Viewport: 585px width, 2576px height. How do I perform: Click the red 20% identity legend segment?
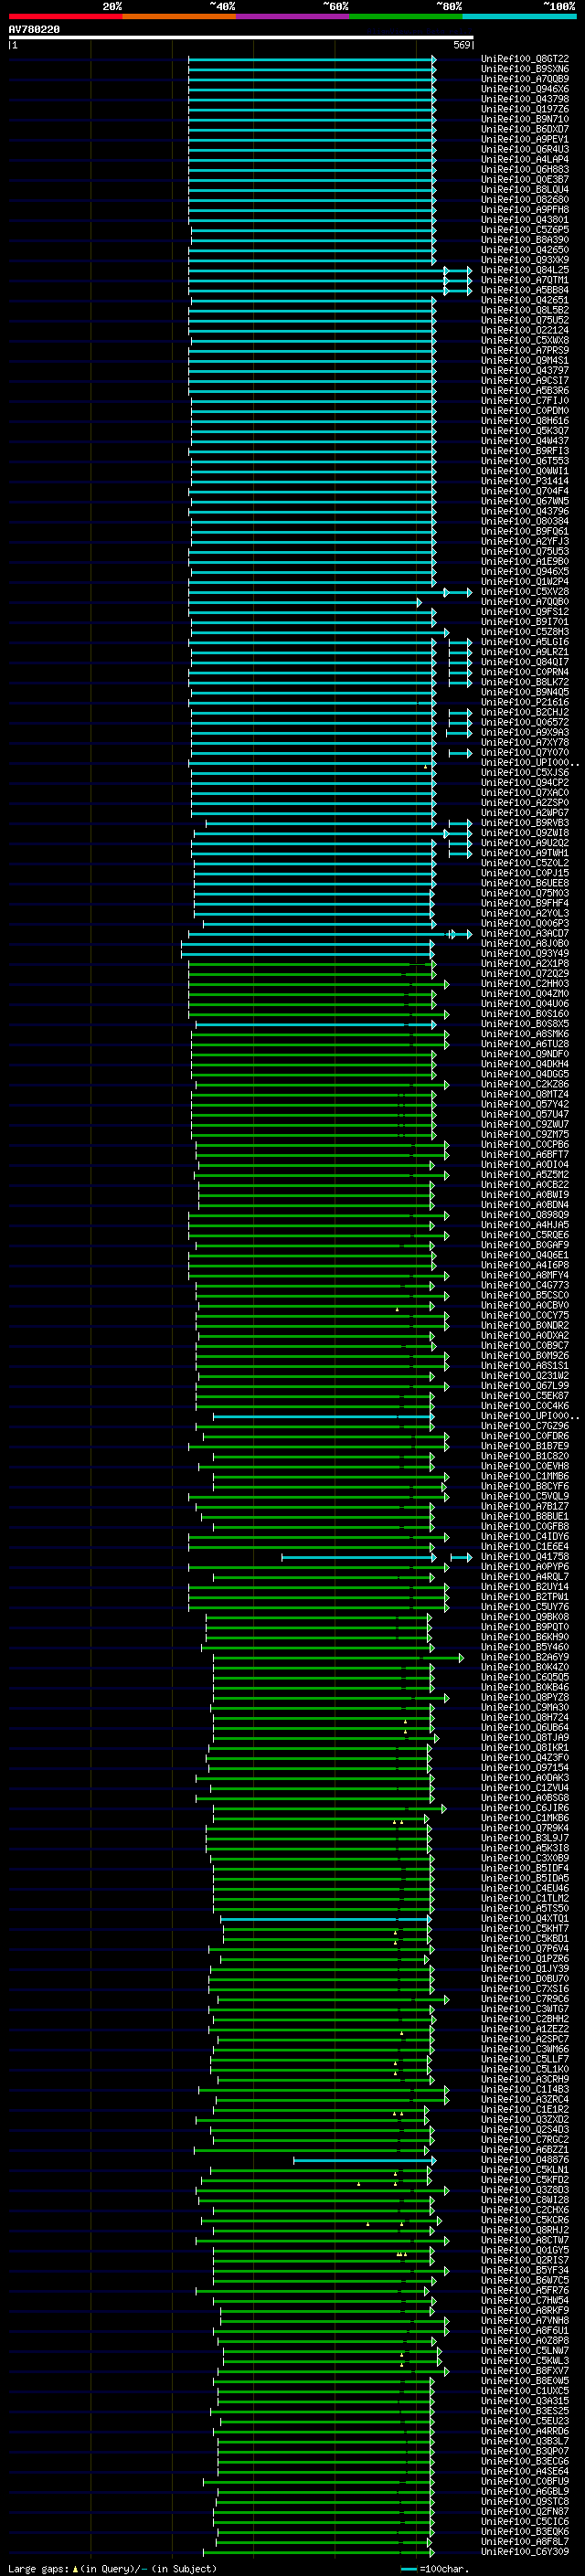click(x=65, y=16)
